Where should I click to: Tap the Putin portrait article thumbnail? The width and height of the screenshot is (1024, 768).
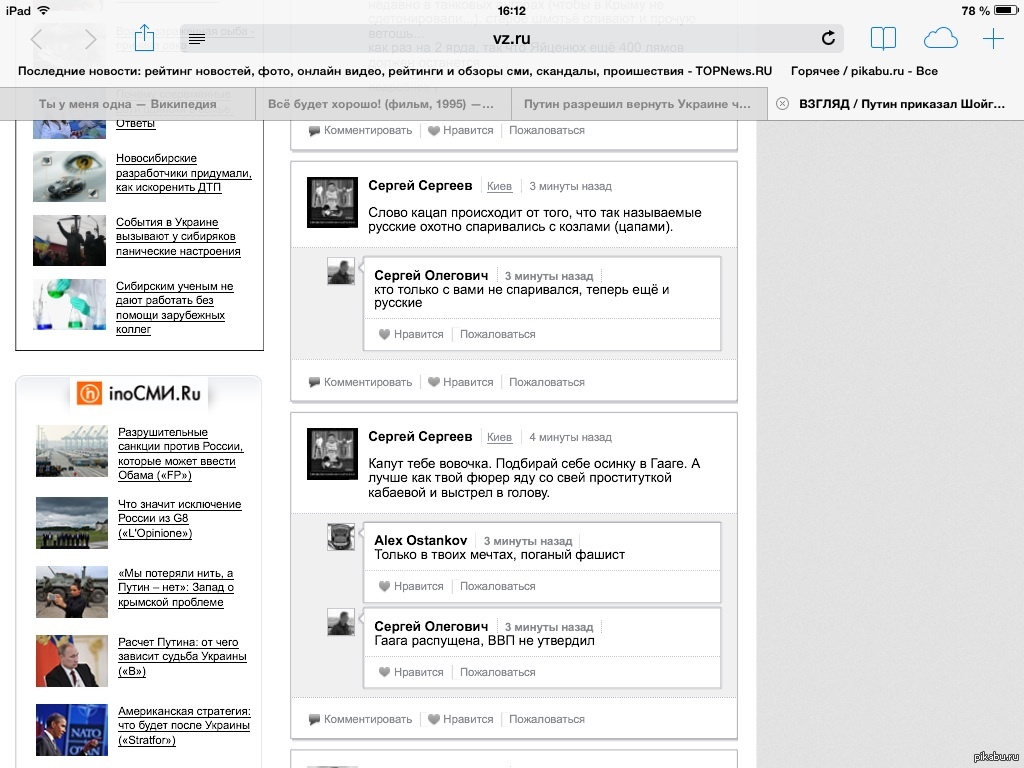72,661
